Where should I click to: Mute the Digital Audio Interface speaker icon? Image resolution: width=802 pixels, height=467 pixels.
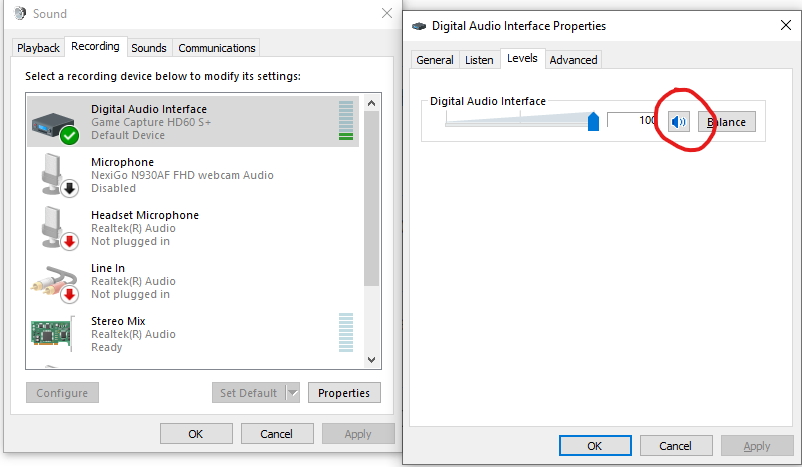pyautogui.click(x=679, y=122)
